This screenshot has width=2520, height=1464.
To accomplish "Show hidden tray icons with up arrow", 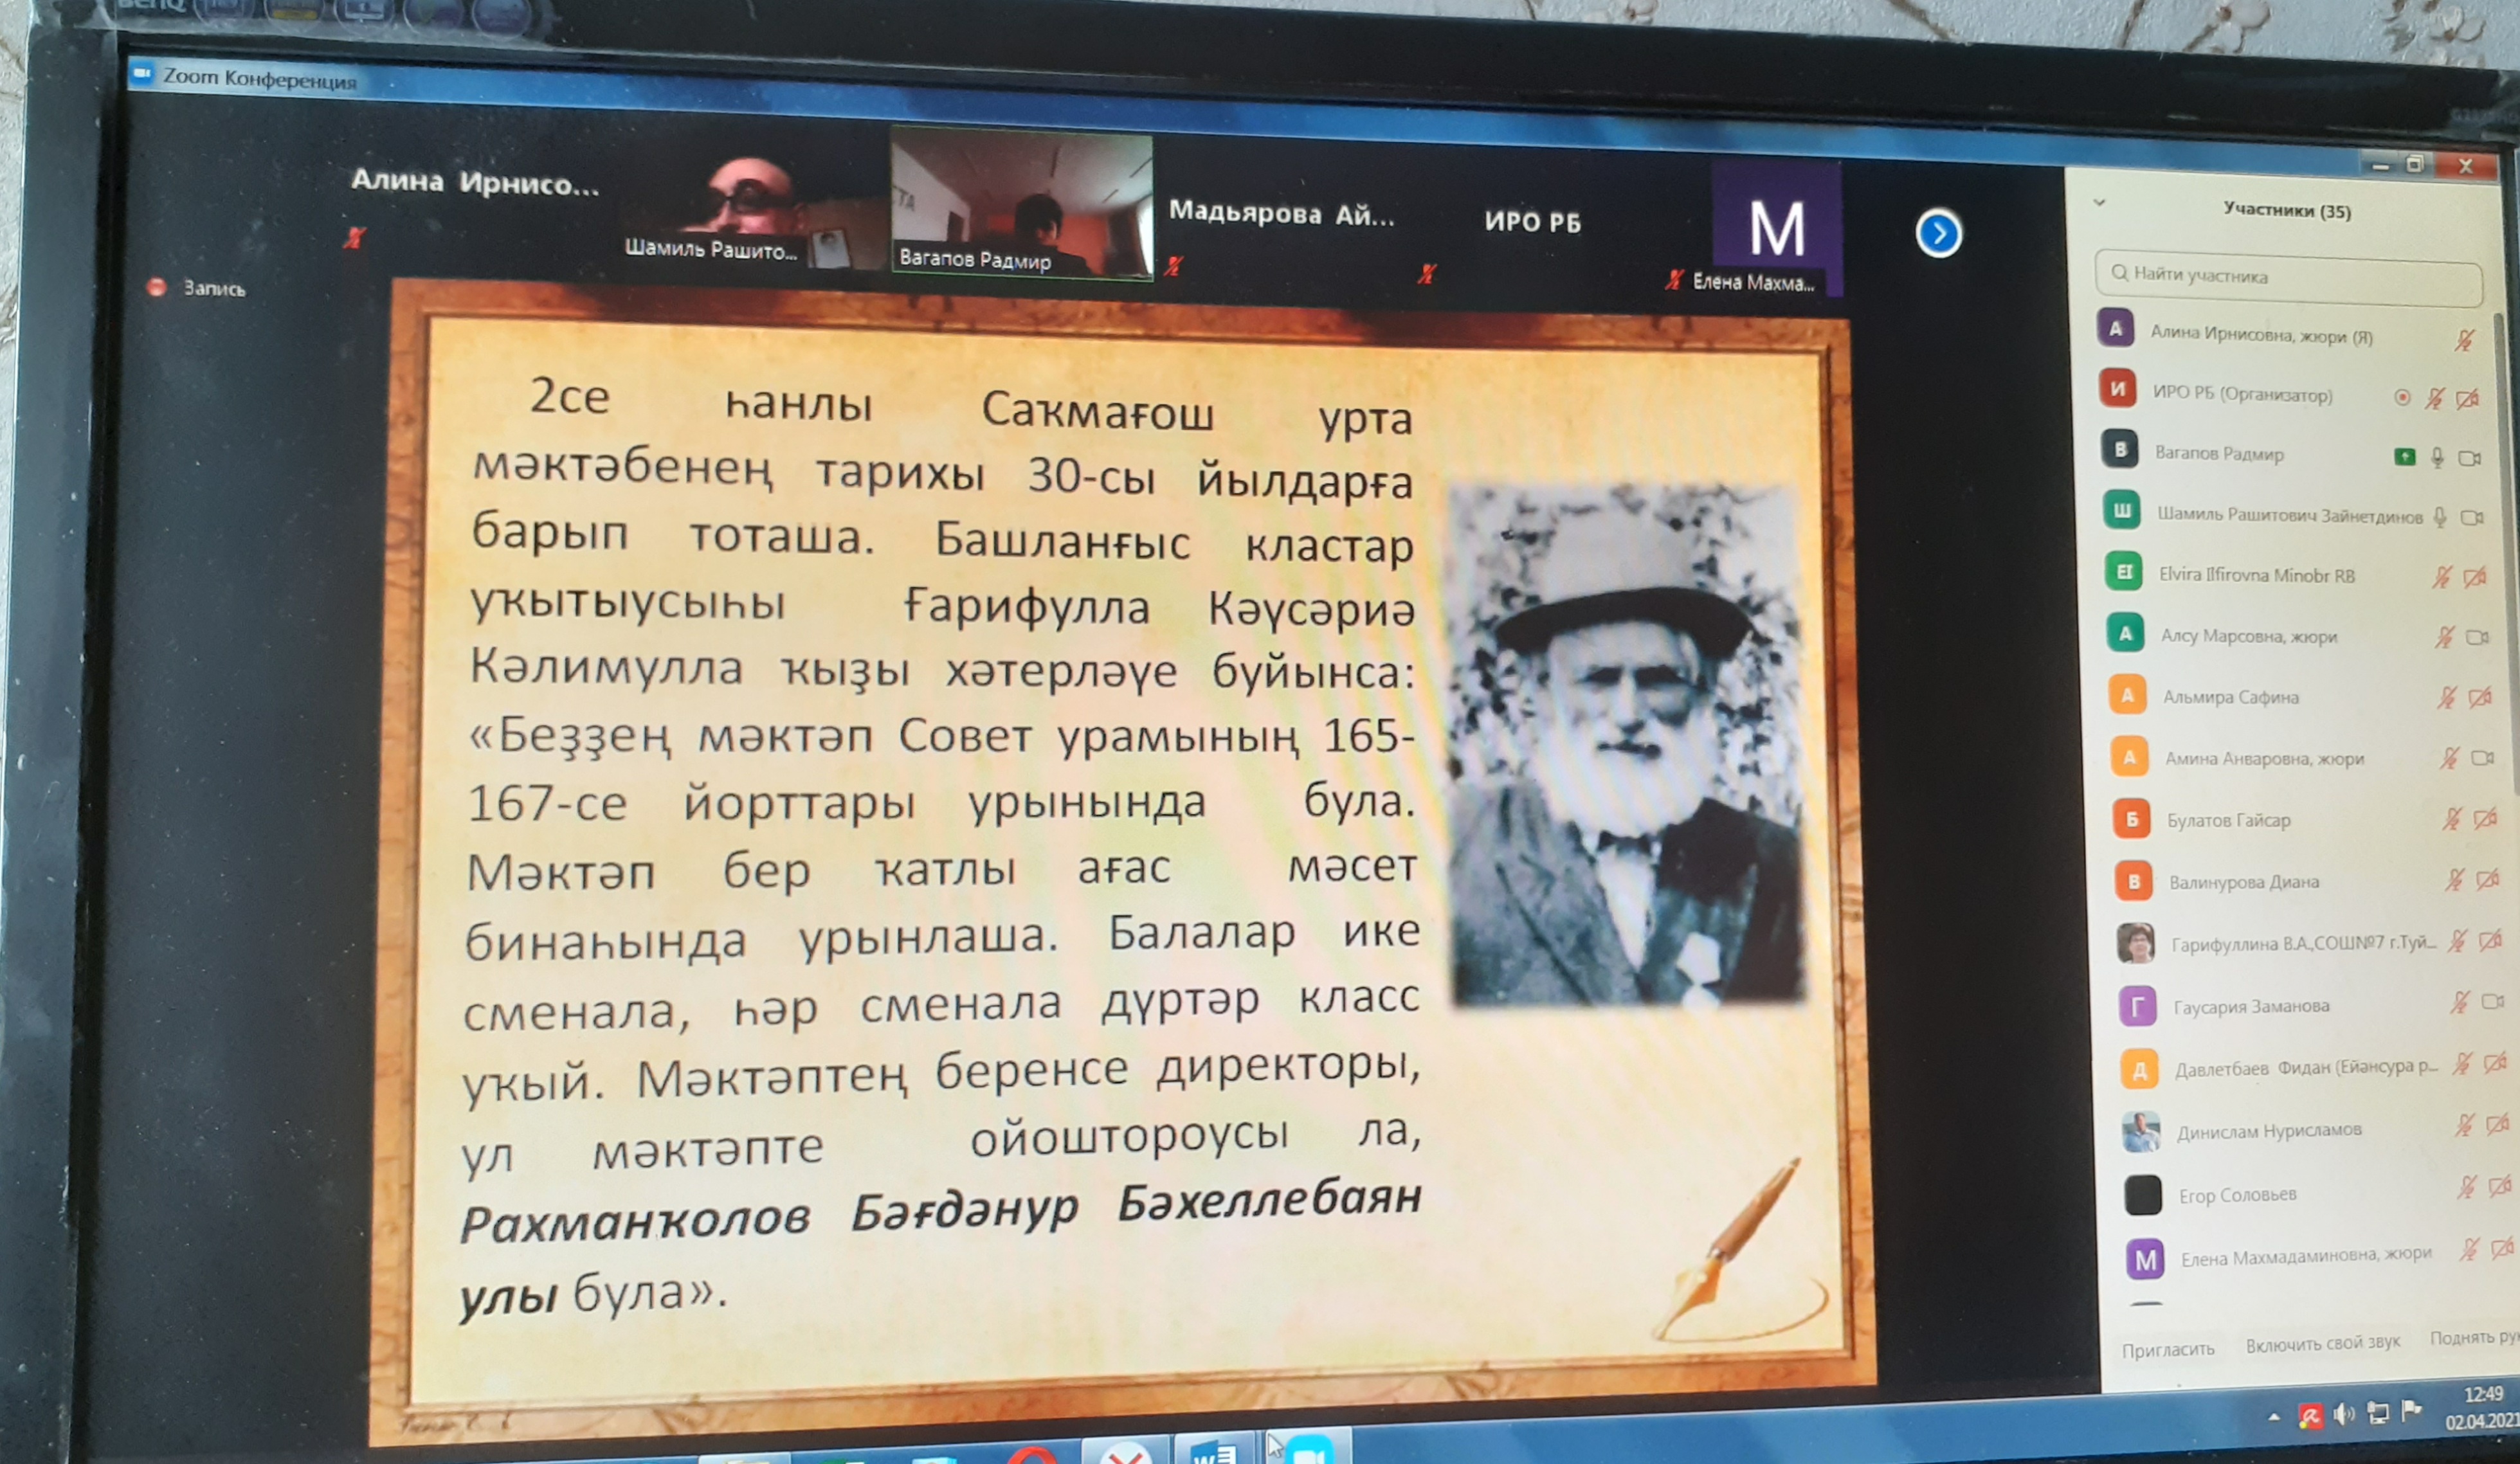I will click(x=2274, y=1417).
